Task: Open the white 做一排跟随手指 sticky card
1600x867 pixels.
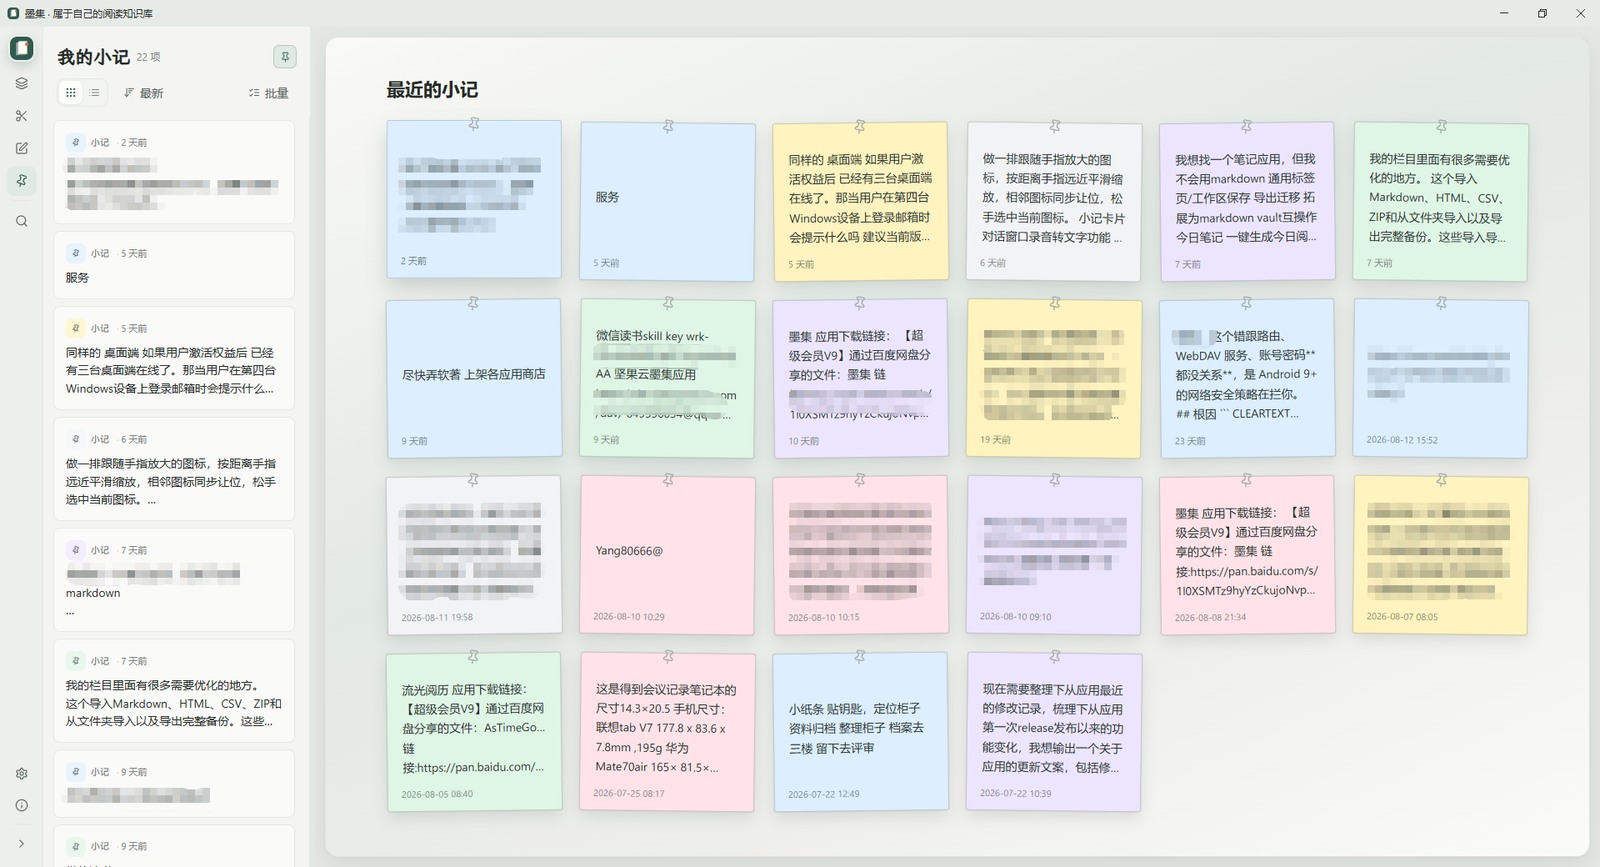Action: point(1054,201)
